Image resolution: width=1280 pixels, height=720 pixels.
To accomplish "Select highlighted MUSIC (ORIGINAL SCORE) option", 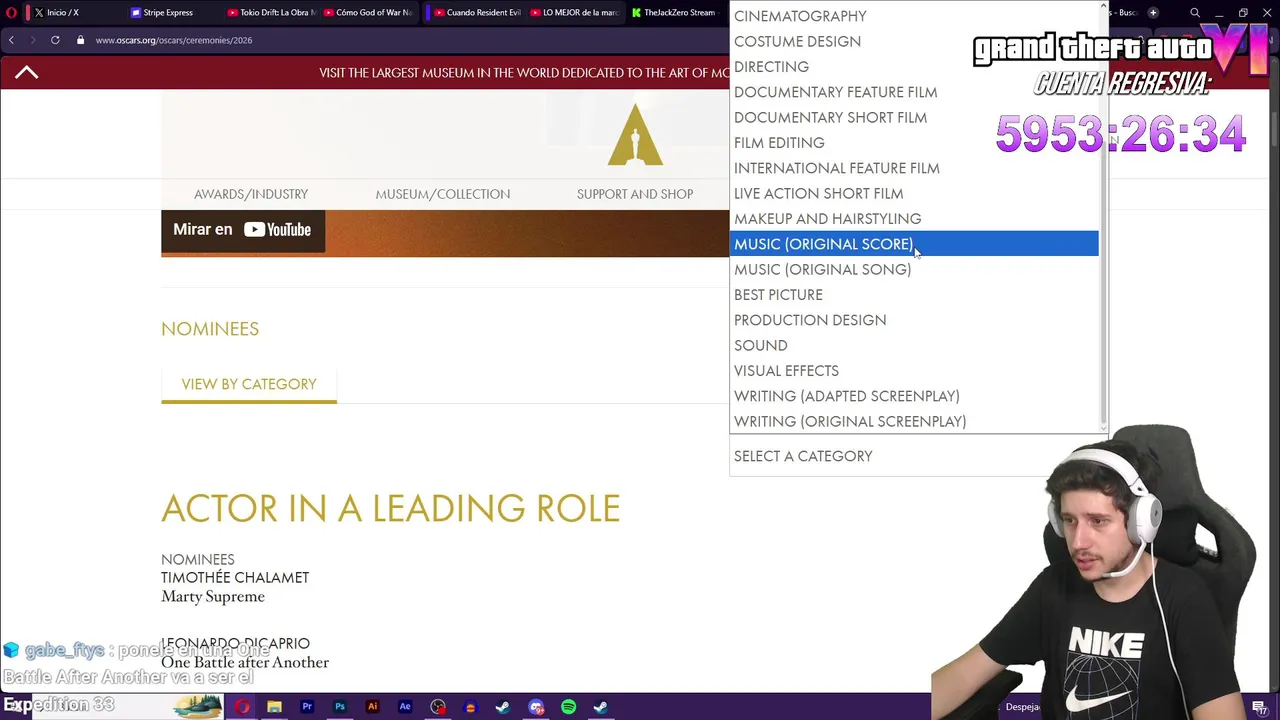I will 914,244.
